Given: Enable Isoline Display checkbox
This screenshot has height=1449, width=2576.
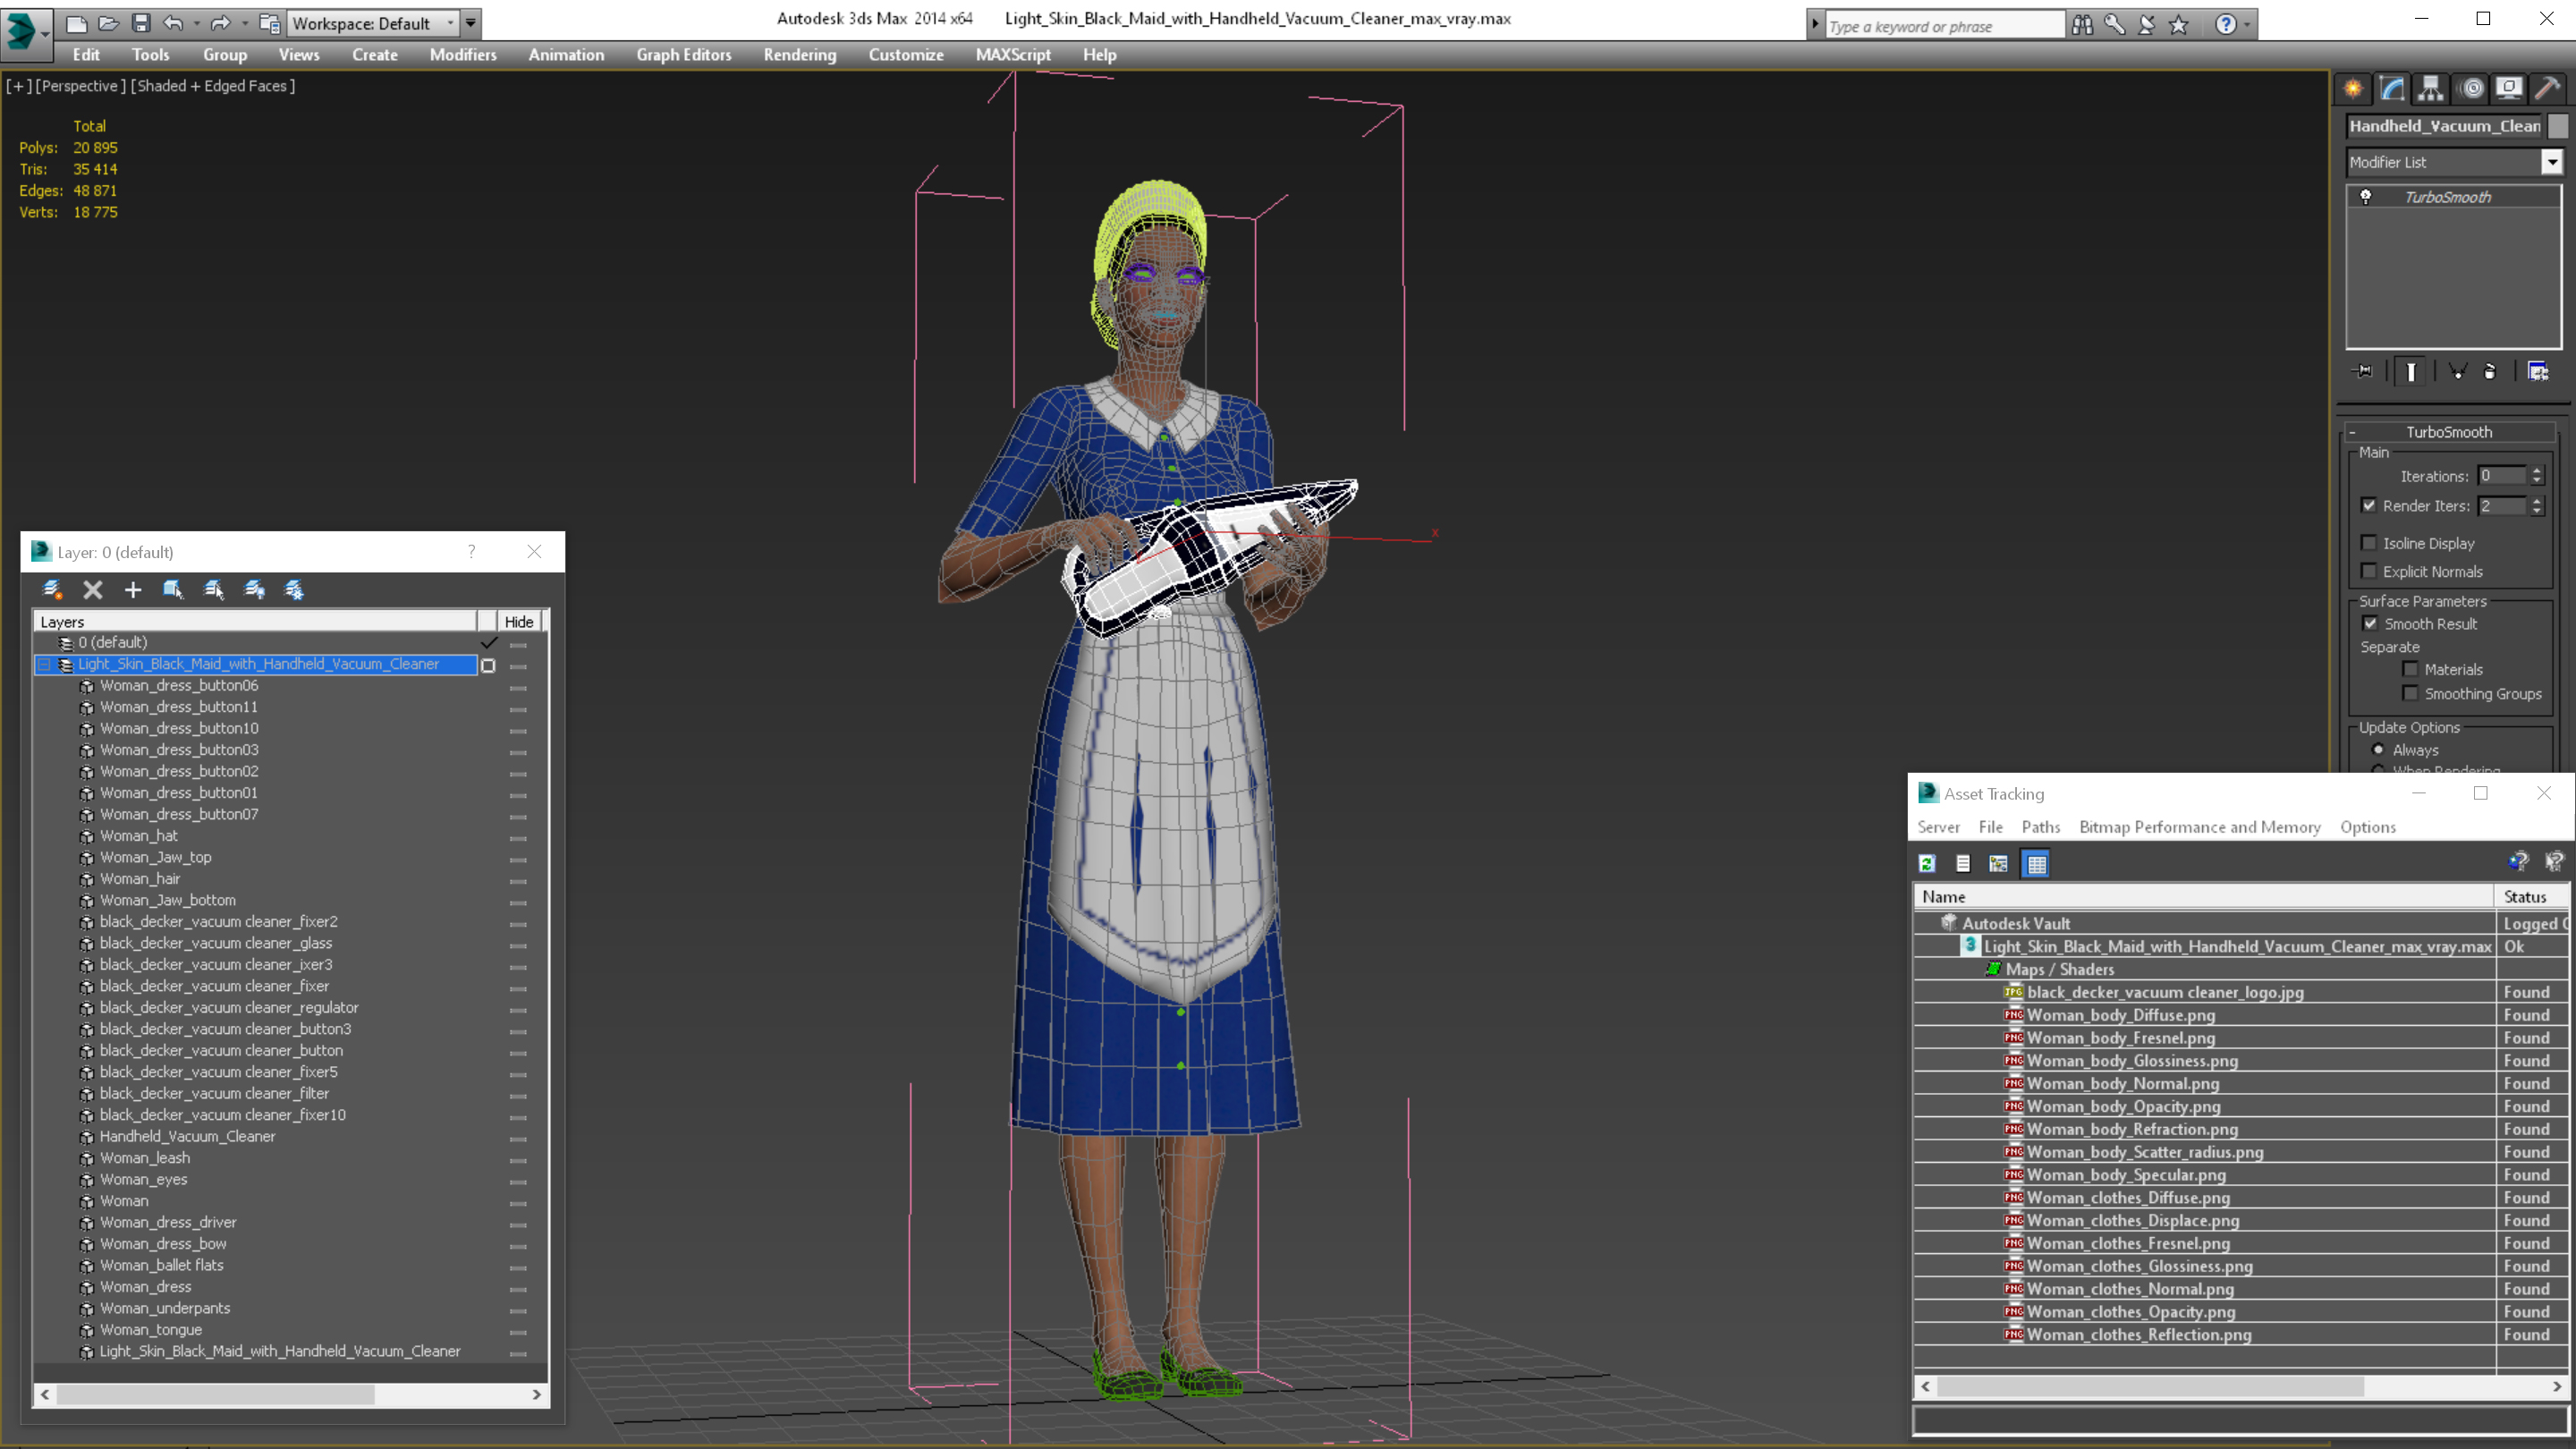Looking at the screenshot, I should (x=2369, y=543).
